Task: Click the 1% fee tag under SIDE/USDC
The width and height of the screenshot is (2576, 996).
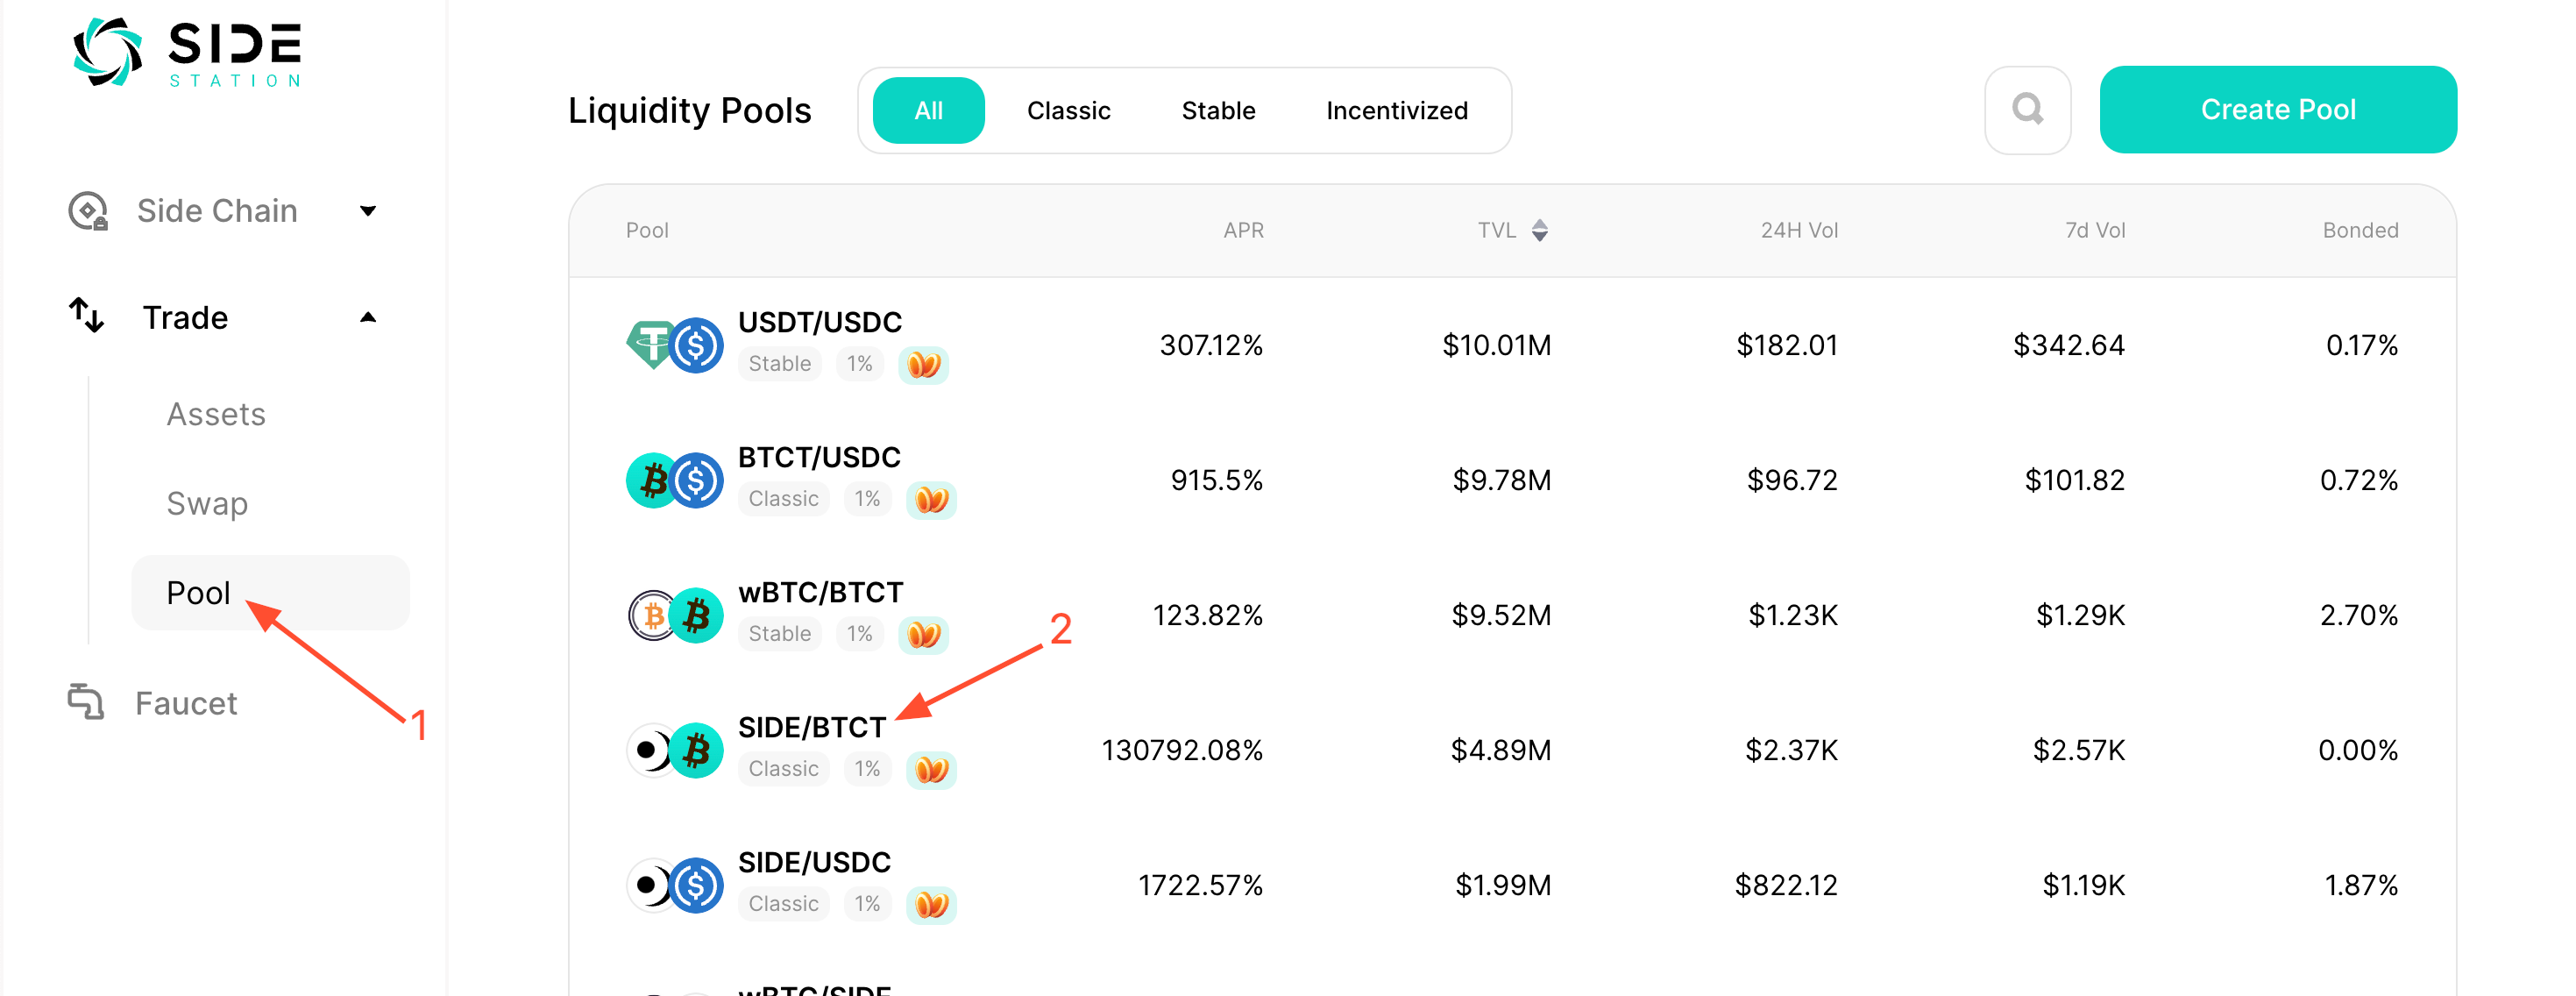Action: [867, 904]
